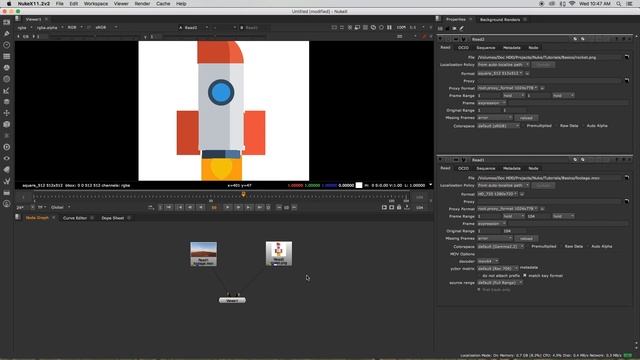Open the Colorspace dropdown in Read2
The width and height of the screenshot is (640, 360).
coord(498,126)
